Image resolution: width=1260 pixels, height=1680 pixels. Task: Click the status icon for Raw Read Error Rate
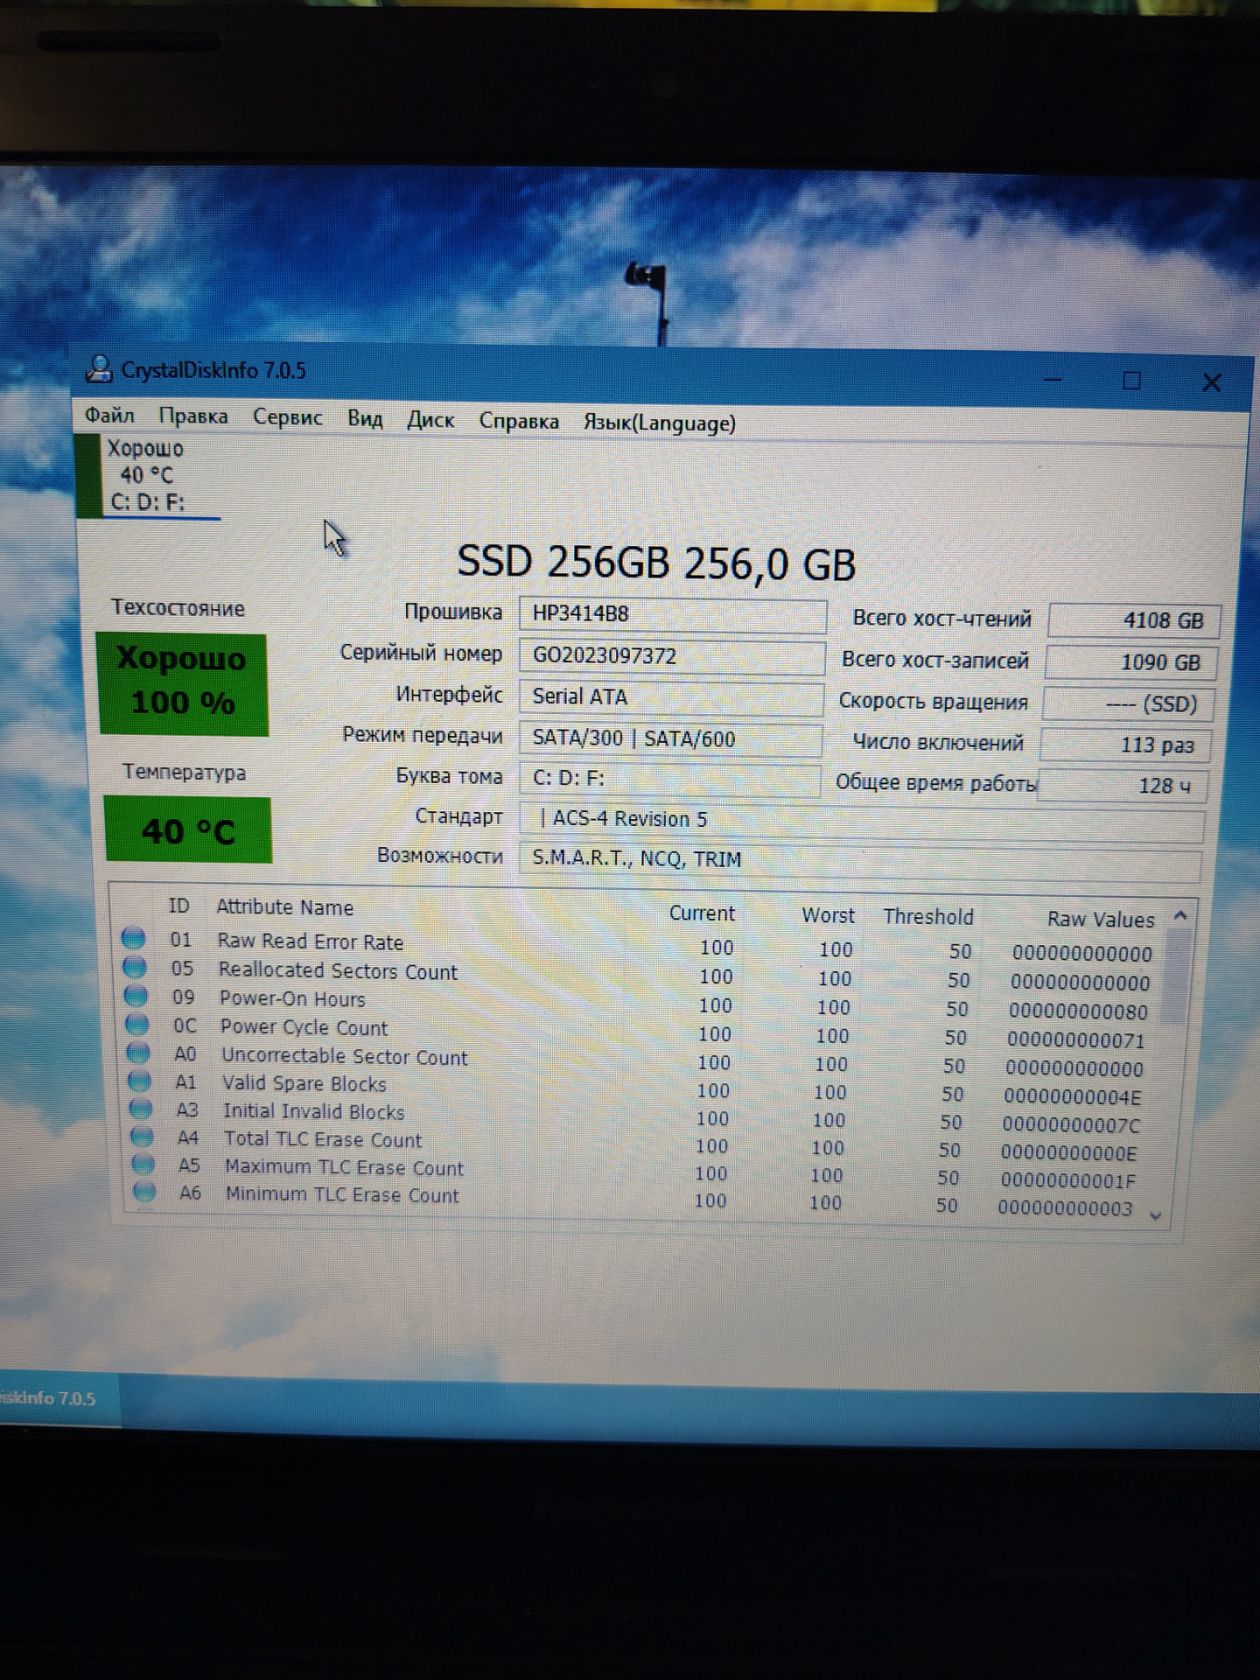(x=133, y=938)
